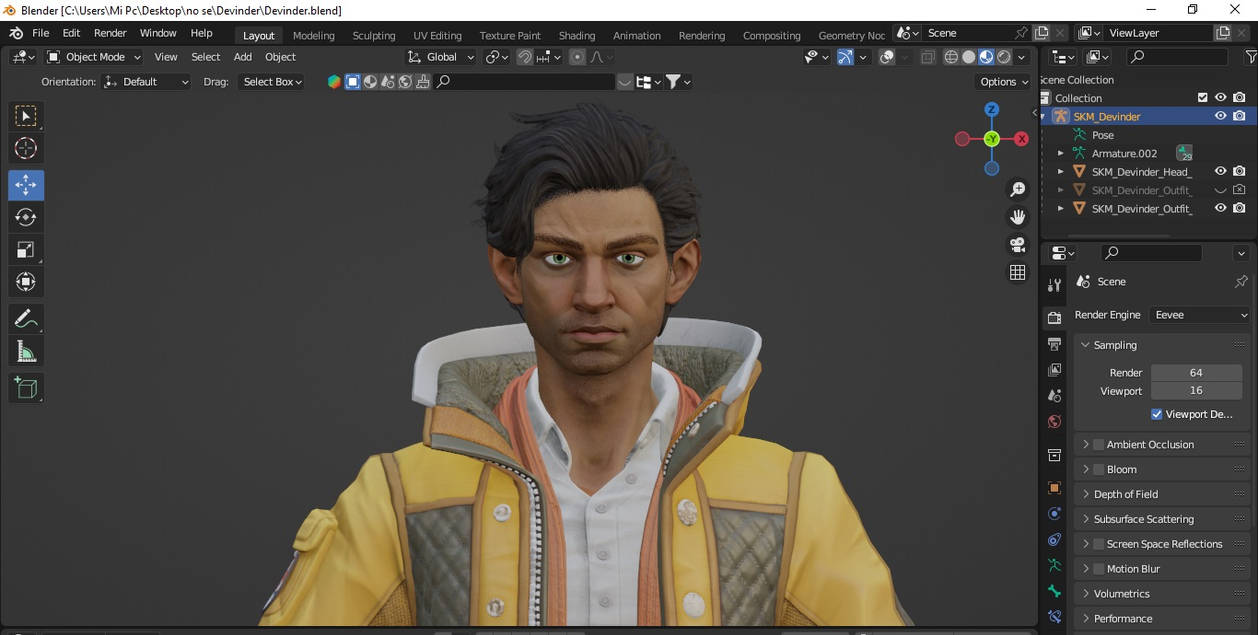Adjust the Render samples field

point(1195,372)
